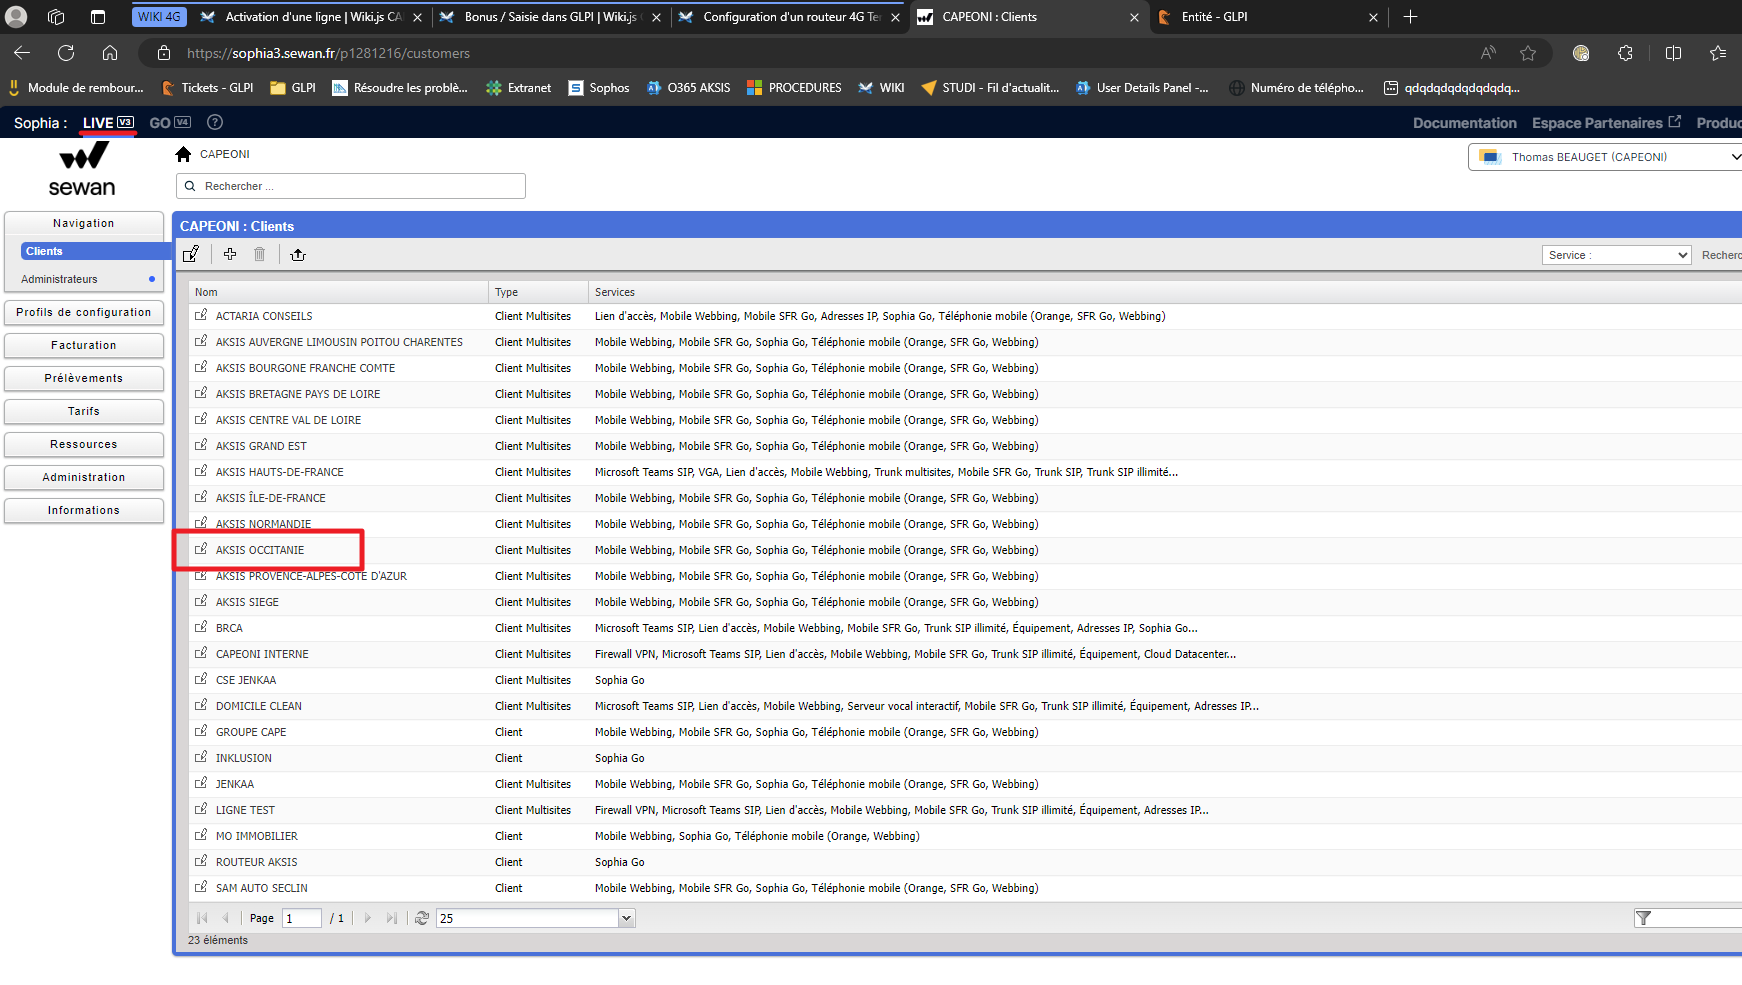The height and width of the screenshot is (985, 1742).
Task: Click the add client plus icon
Action: 230,254
